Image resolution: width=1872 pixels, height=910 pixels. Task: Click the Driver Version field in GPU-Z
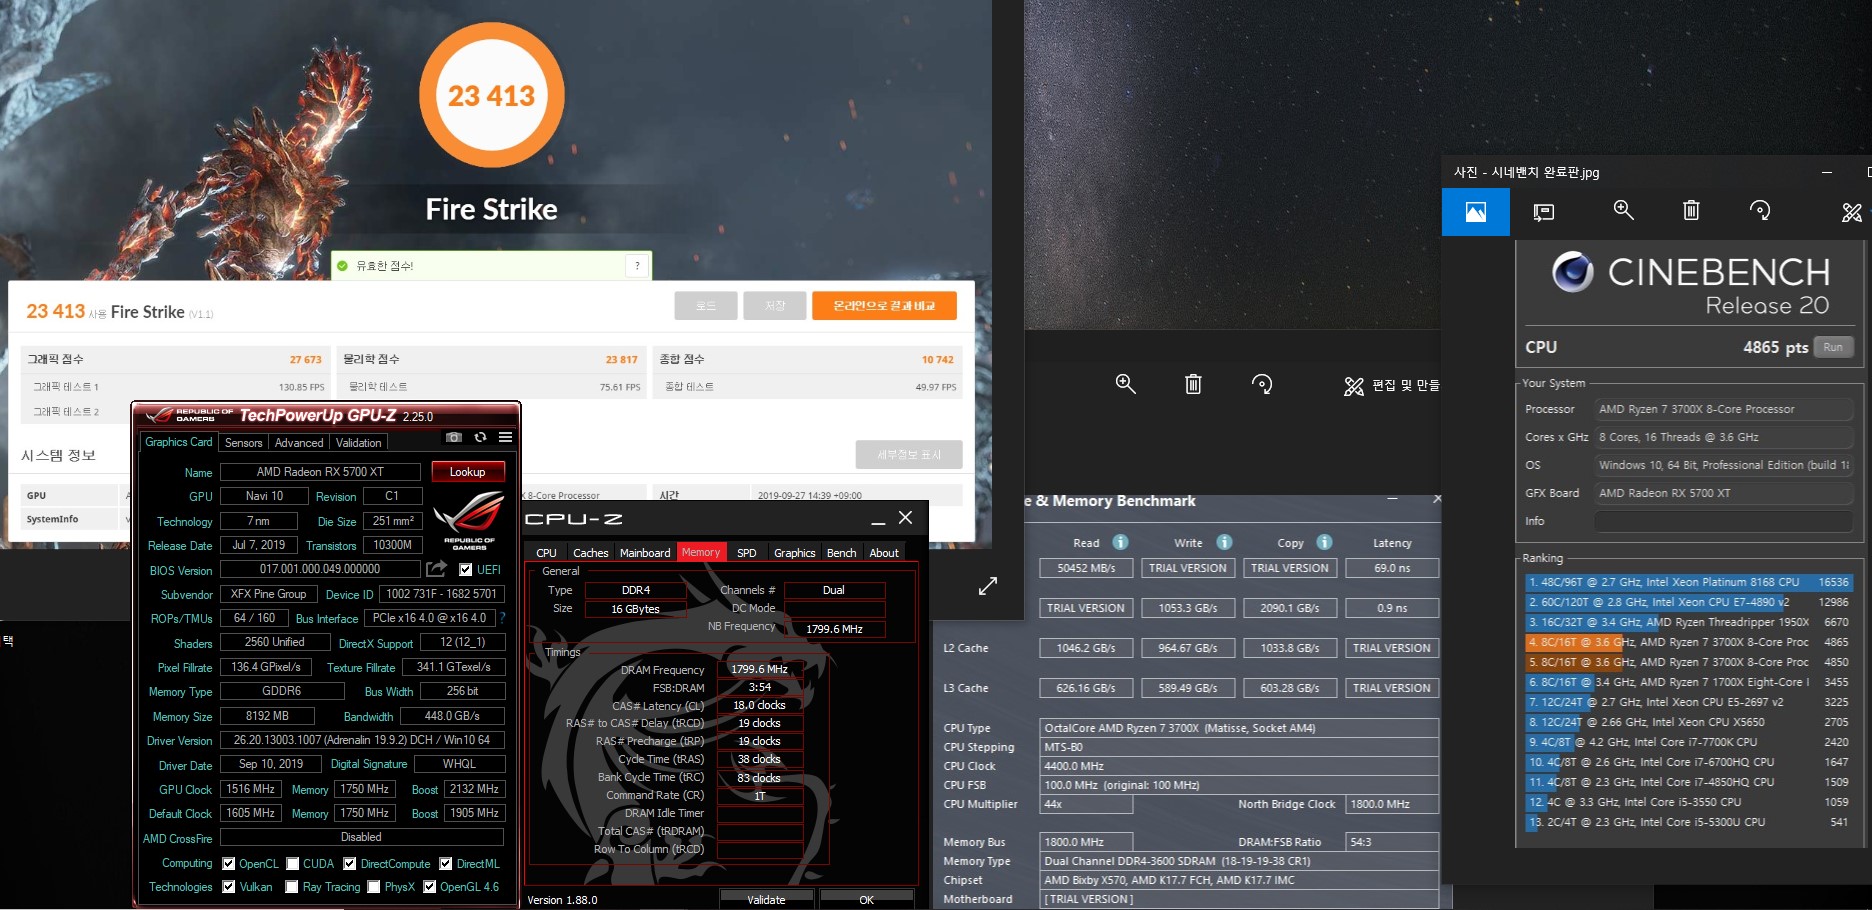[362, 740]
